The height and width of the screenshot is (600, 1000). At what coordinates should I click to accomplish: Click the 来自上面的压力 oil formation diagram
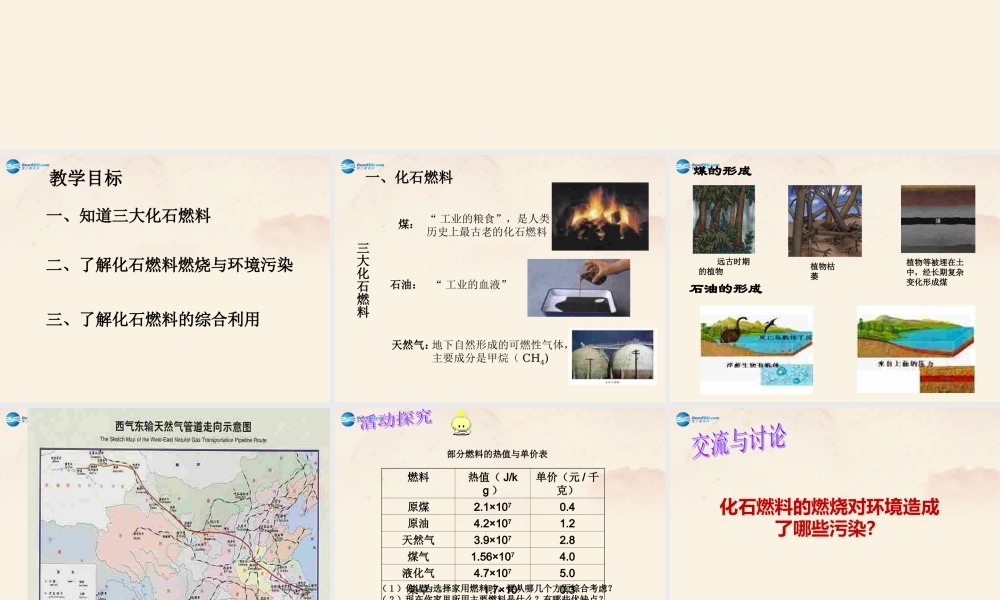click(916, 349)
